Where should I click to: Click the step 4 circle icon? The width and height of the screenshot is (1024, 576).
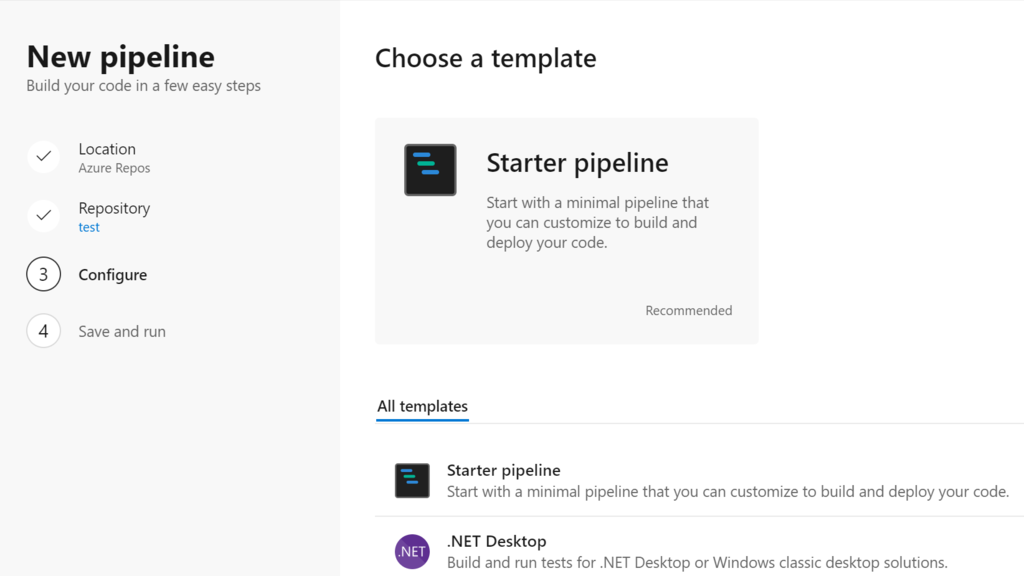click(43, 331)
